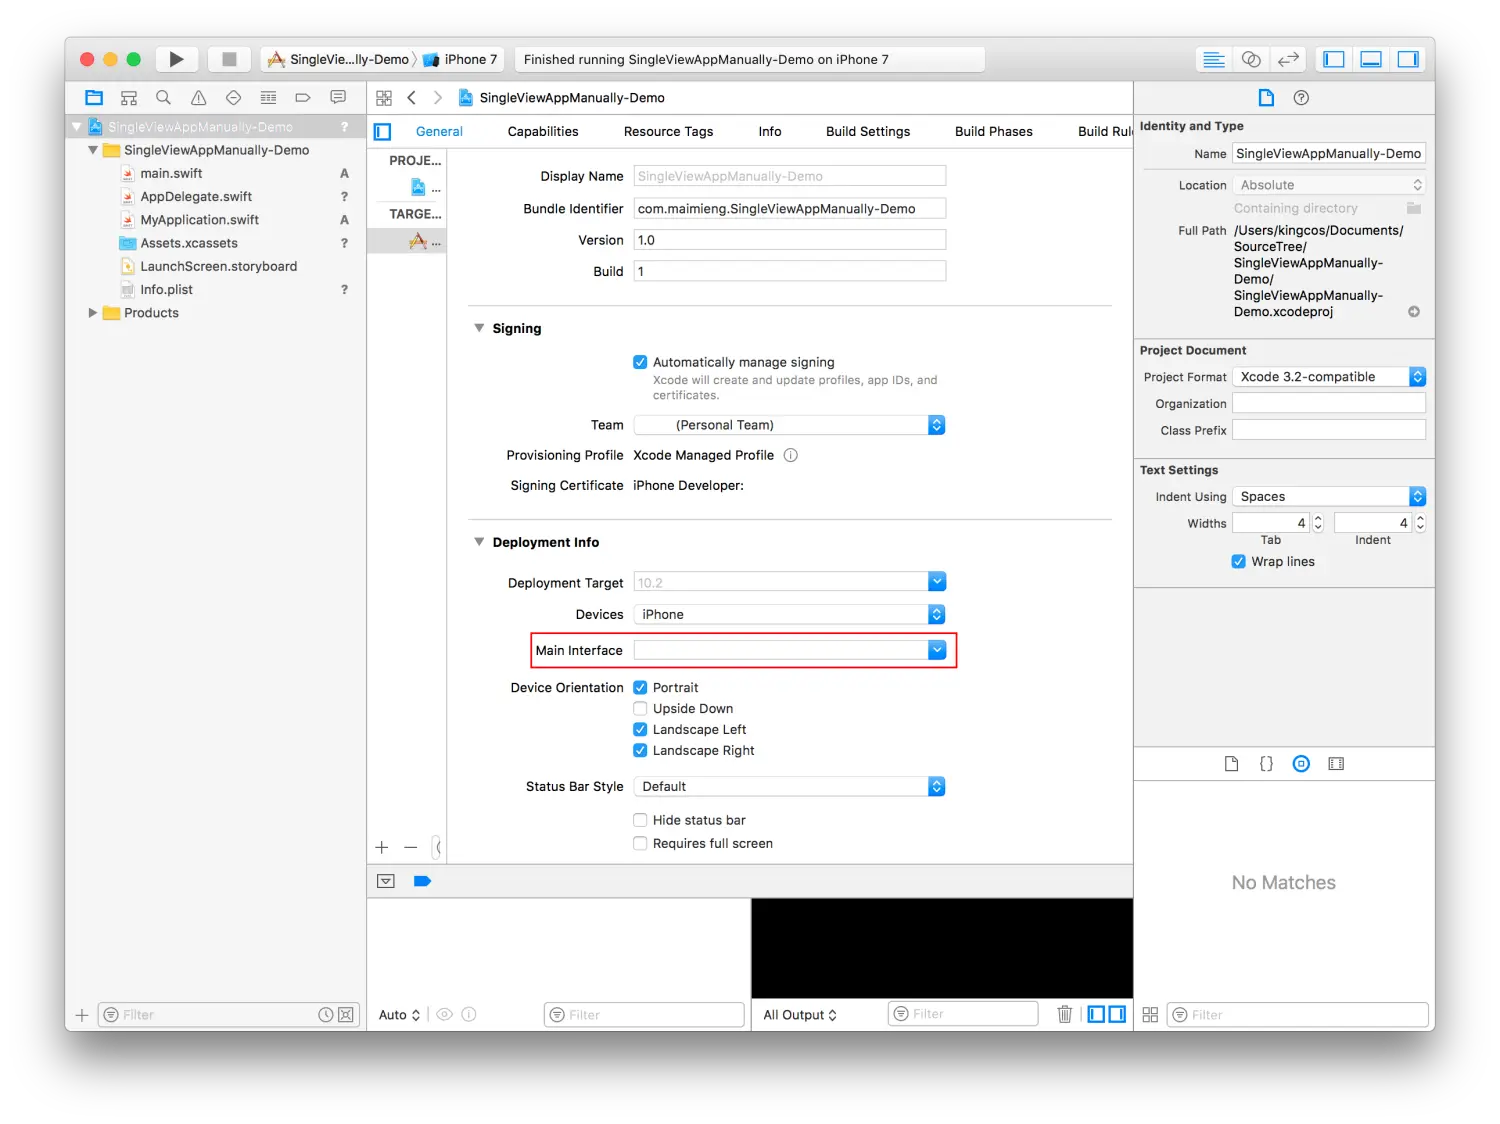Uncheck Landscape Left orientation
This screenshot has width=1500, height=1124.
tap(640, 729)
